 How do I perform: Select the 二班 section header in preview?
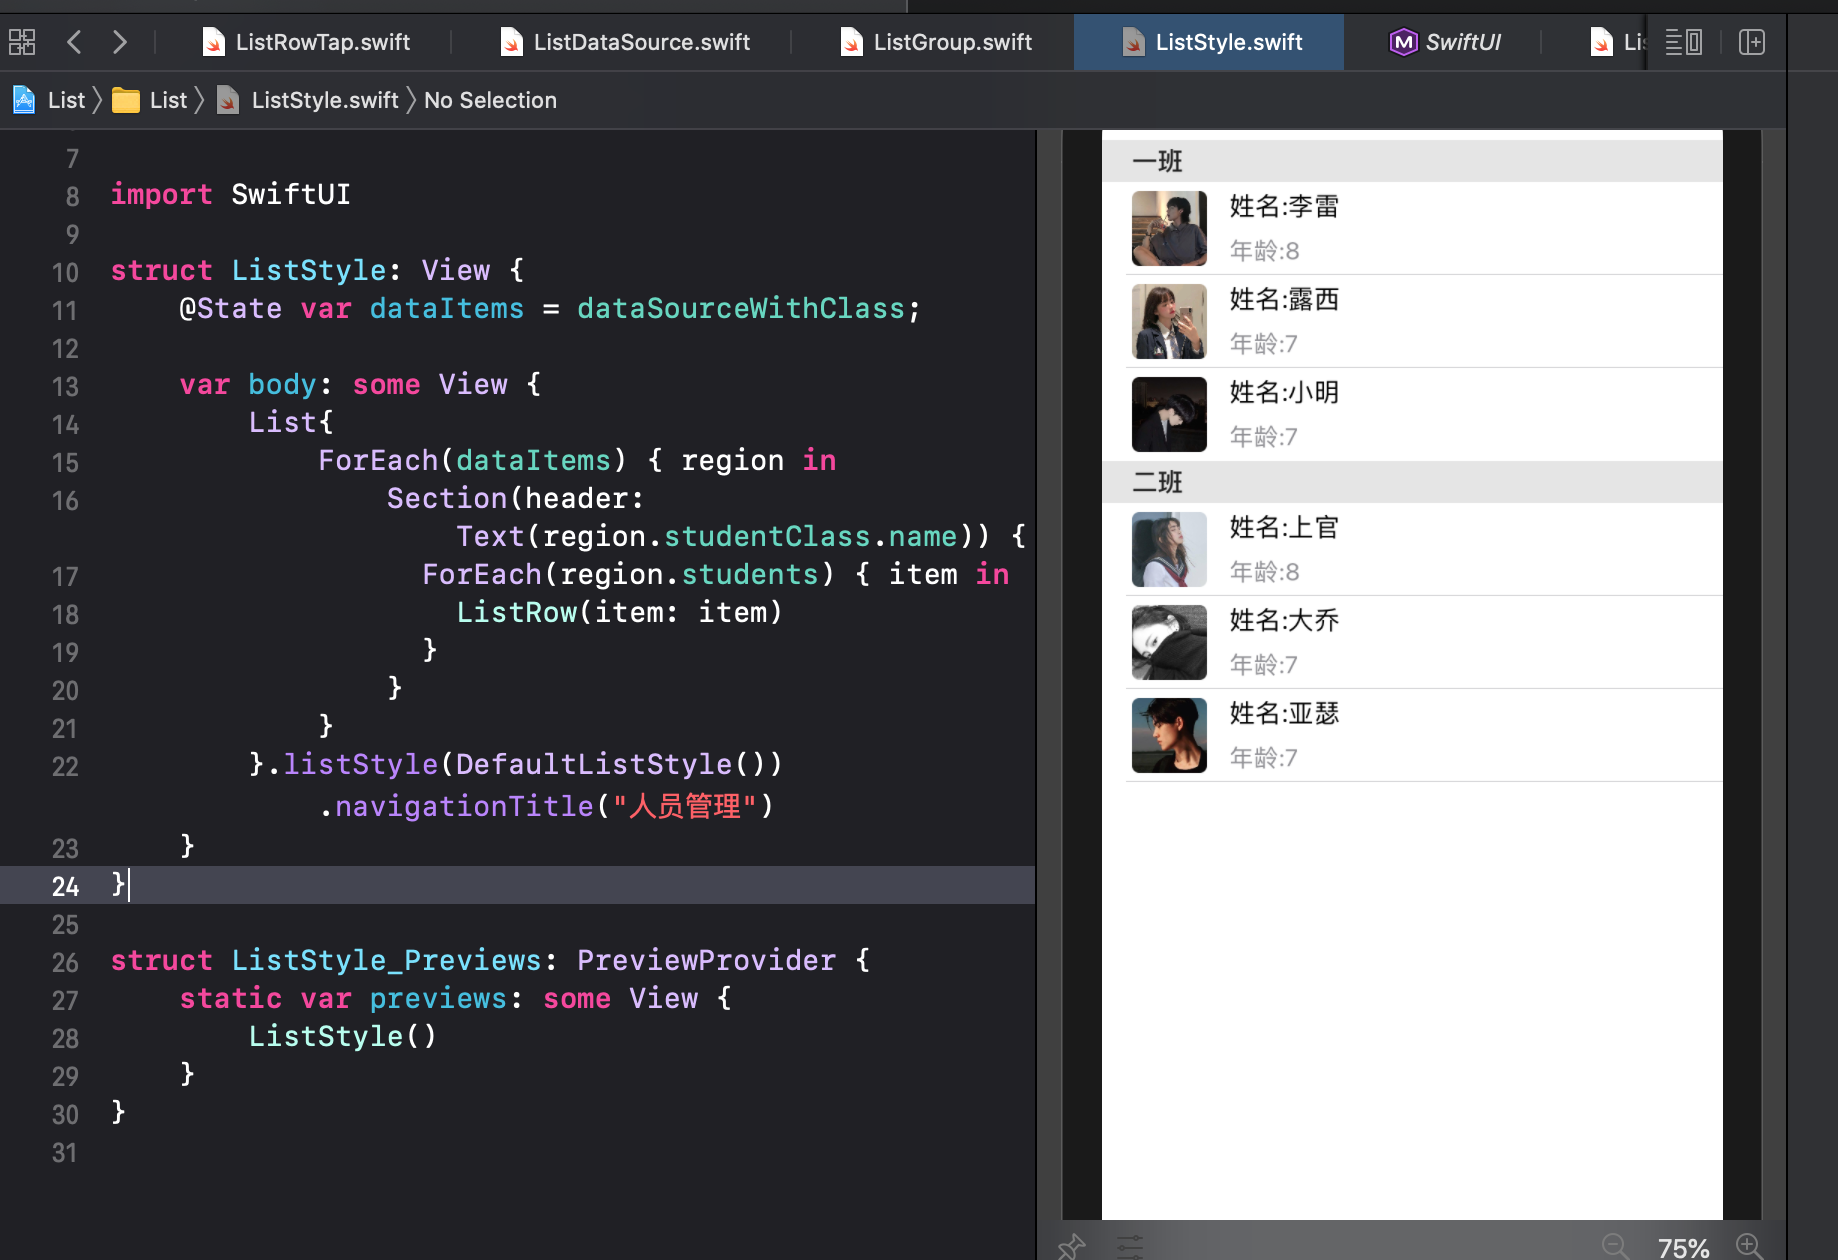click(x=1412, y=482)
